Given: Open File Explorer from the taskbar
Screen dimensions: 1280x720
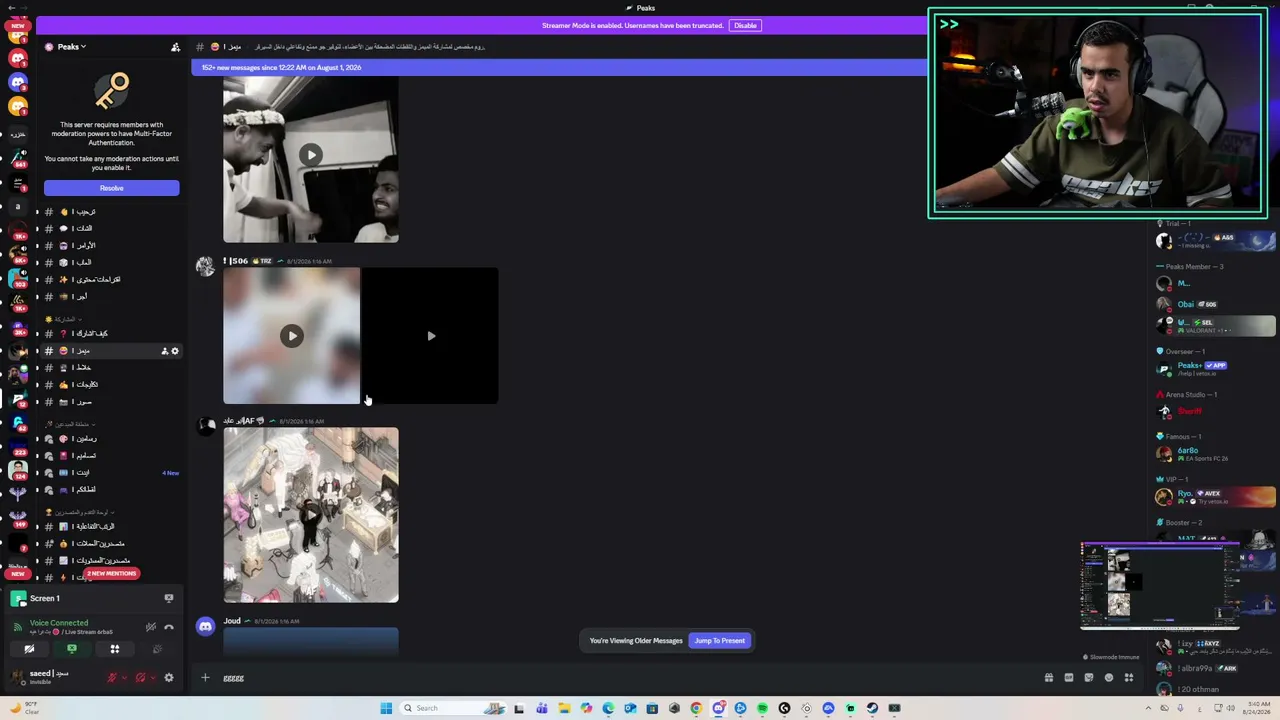Looking at the screenshot, I should pyautogui.click(x=564, y=708).
